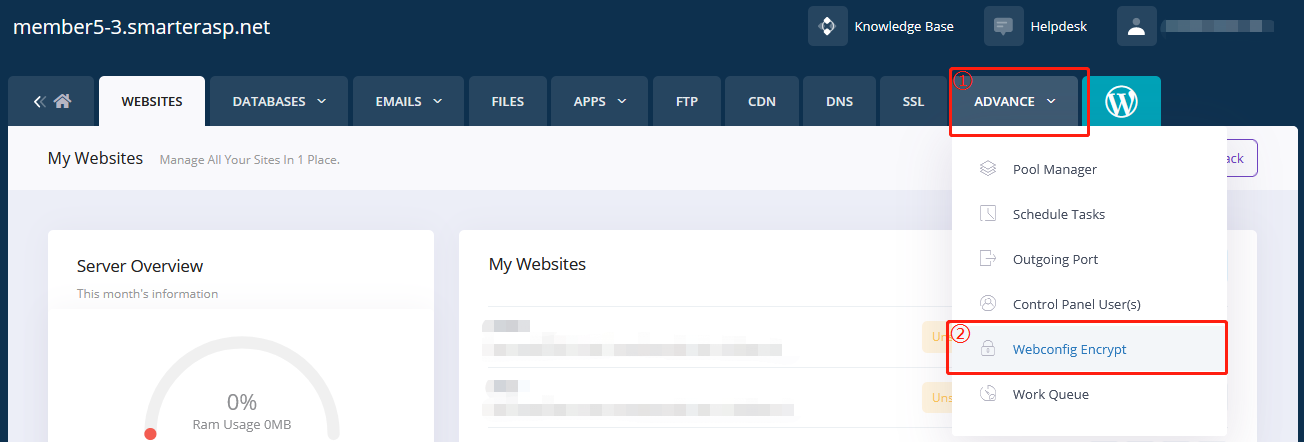
Task: Expand the APPS dropdown tab
Action: (x=600, y=101)
